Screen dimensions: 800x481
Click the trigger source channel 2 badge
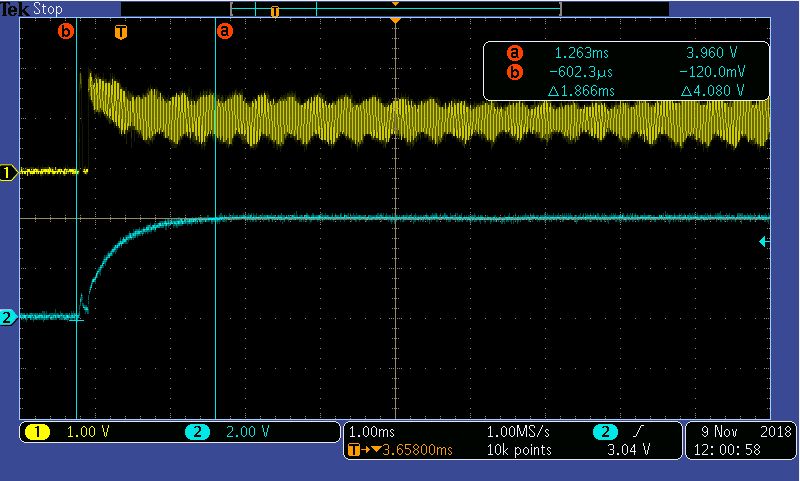click(605, 432)
